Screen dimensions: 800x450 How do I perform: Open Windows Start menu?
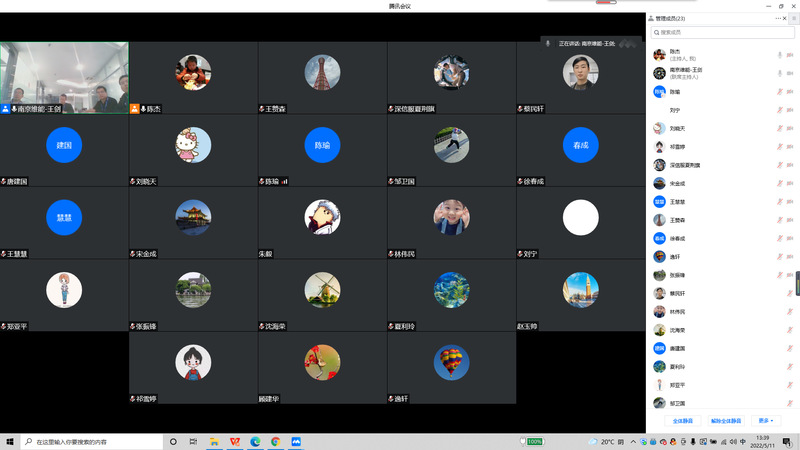(10, 442)
